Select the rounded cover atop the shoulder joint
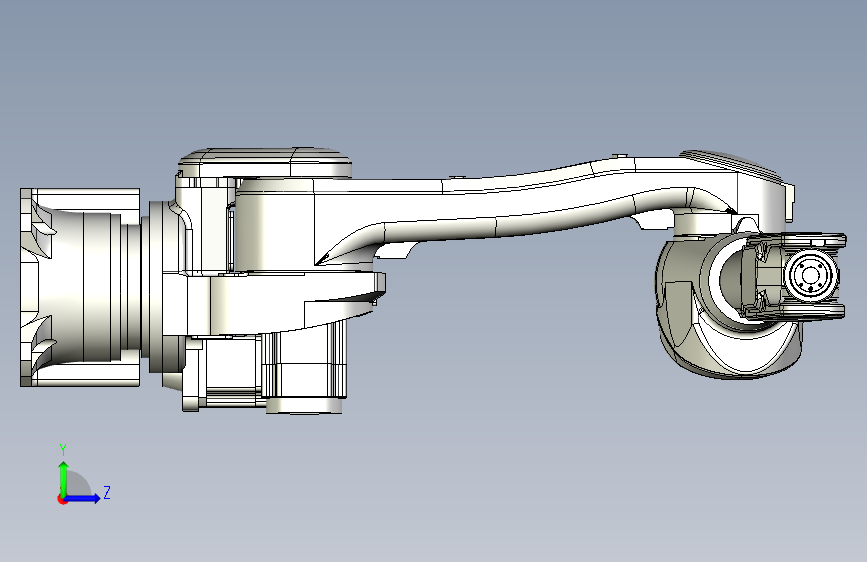The height and width of the screenshot is (562, 867). pyautogui.click(x=265, y=163)
